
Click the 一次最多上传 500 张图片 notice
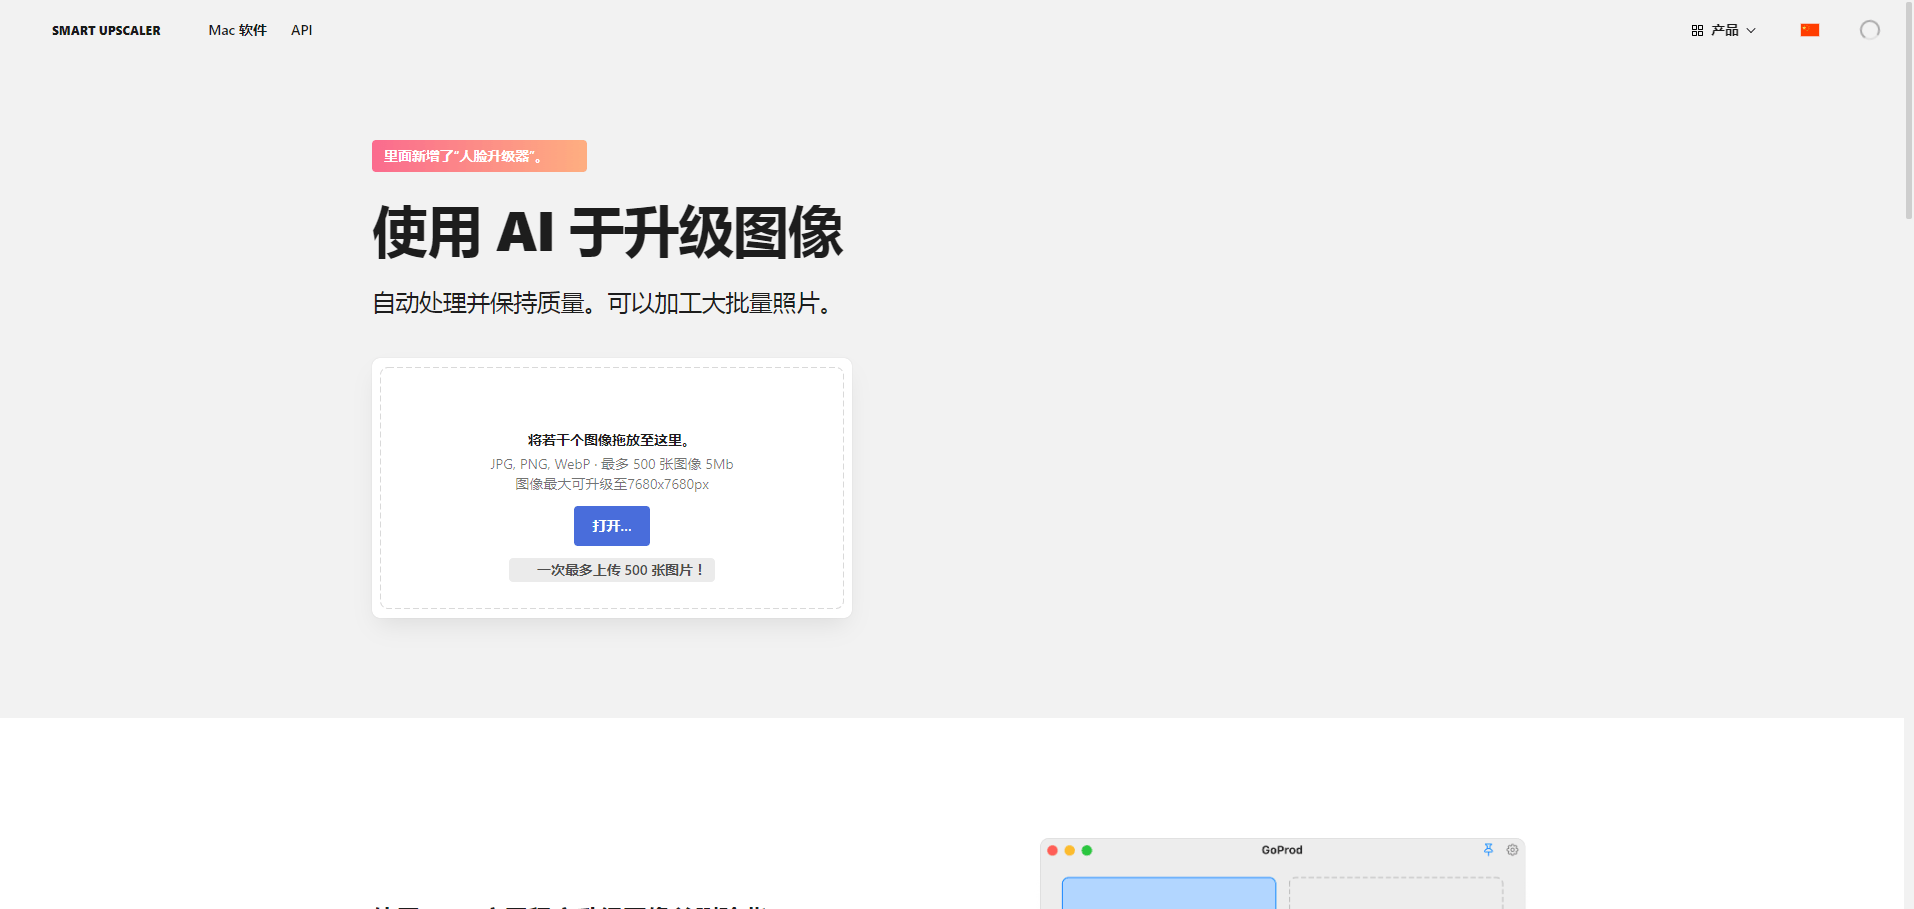[611, 570]
